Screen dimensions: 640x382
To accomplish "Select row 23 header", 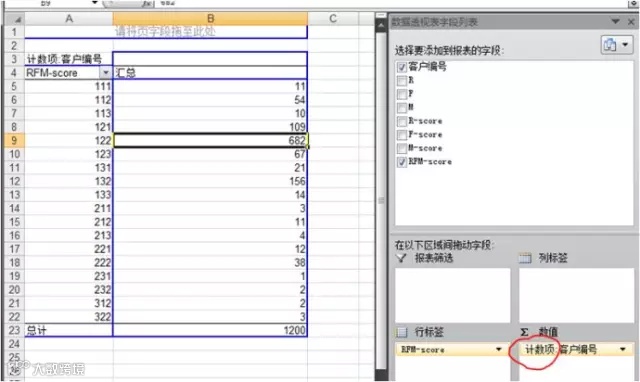I will pyautogui.click(x=14, y=330).
